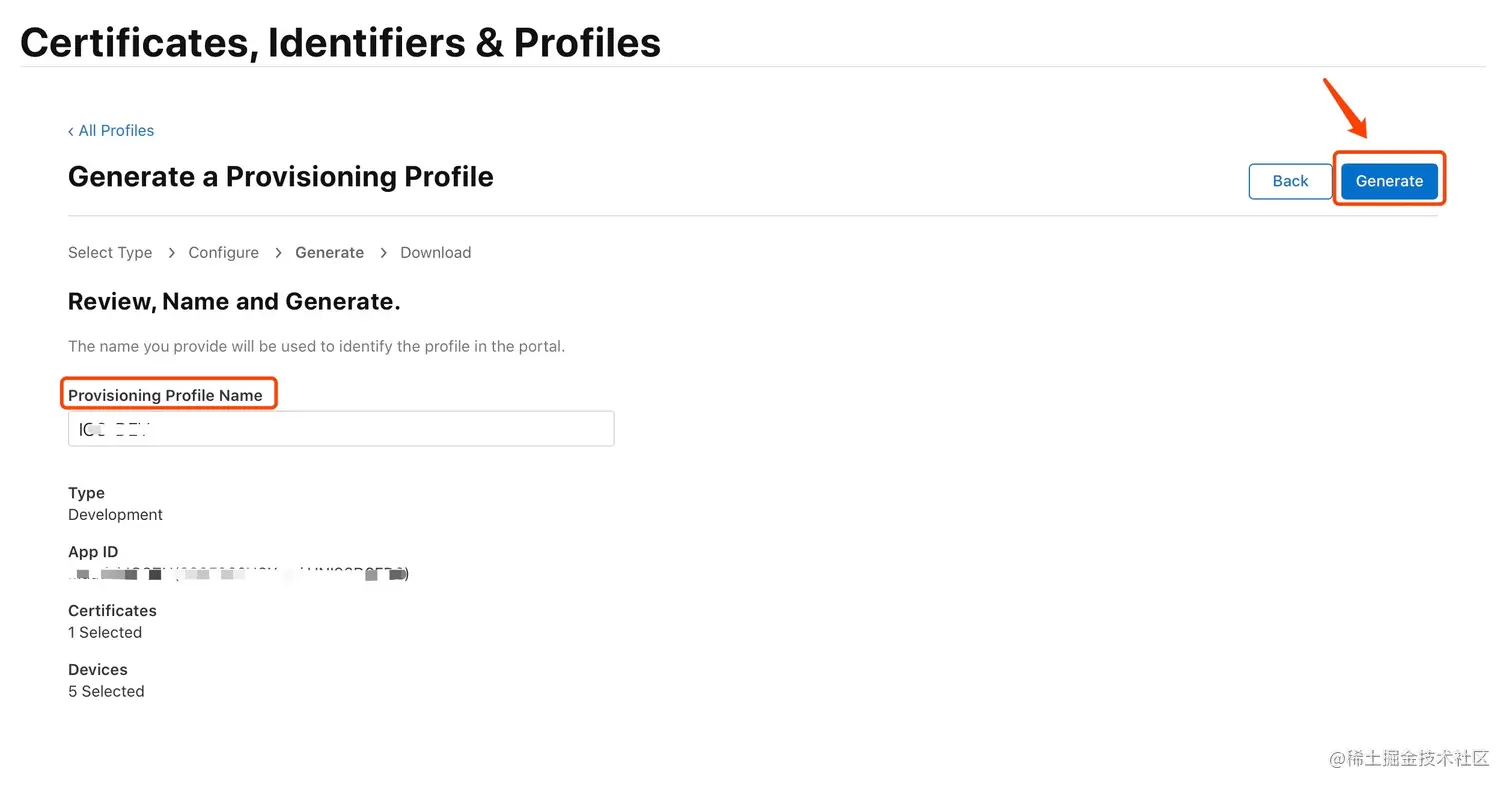
Task: Select the Select Type breadcrumb step
Action: tap(110, 252)
